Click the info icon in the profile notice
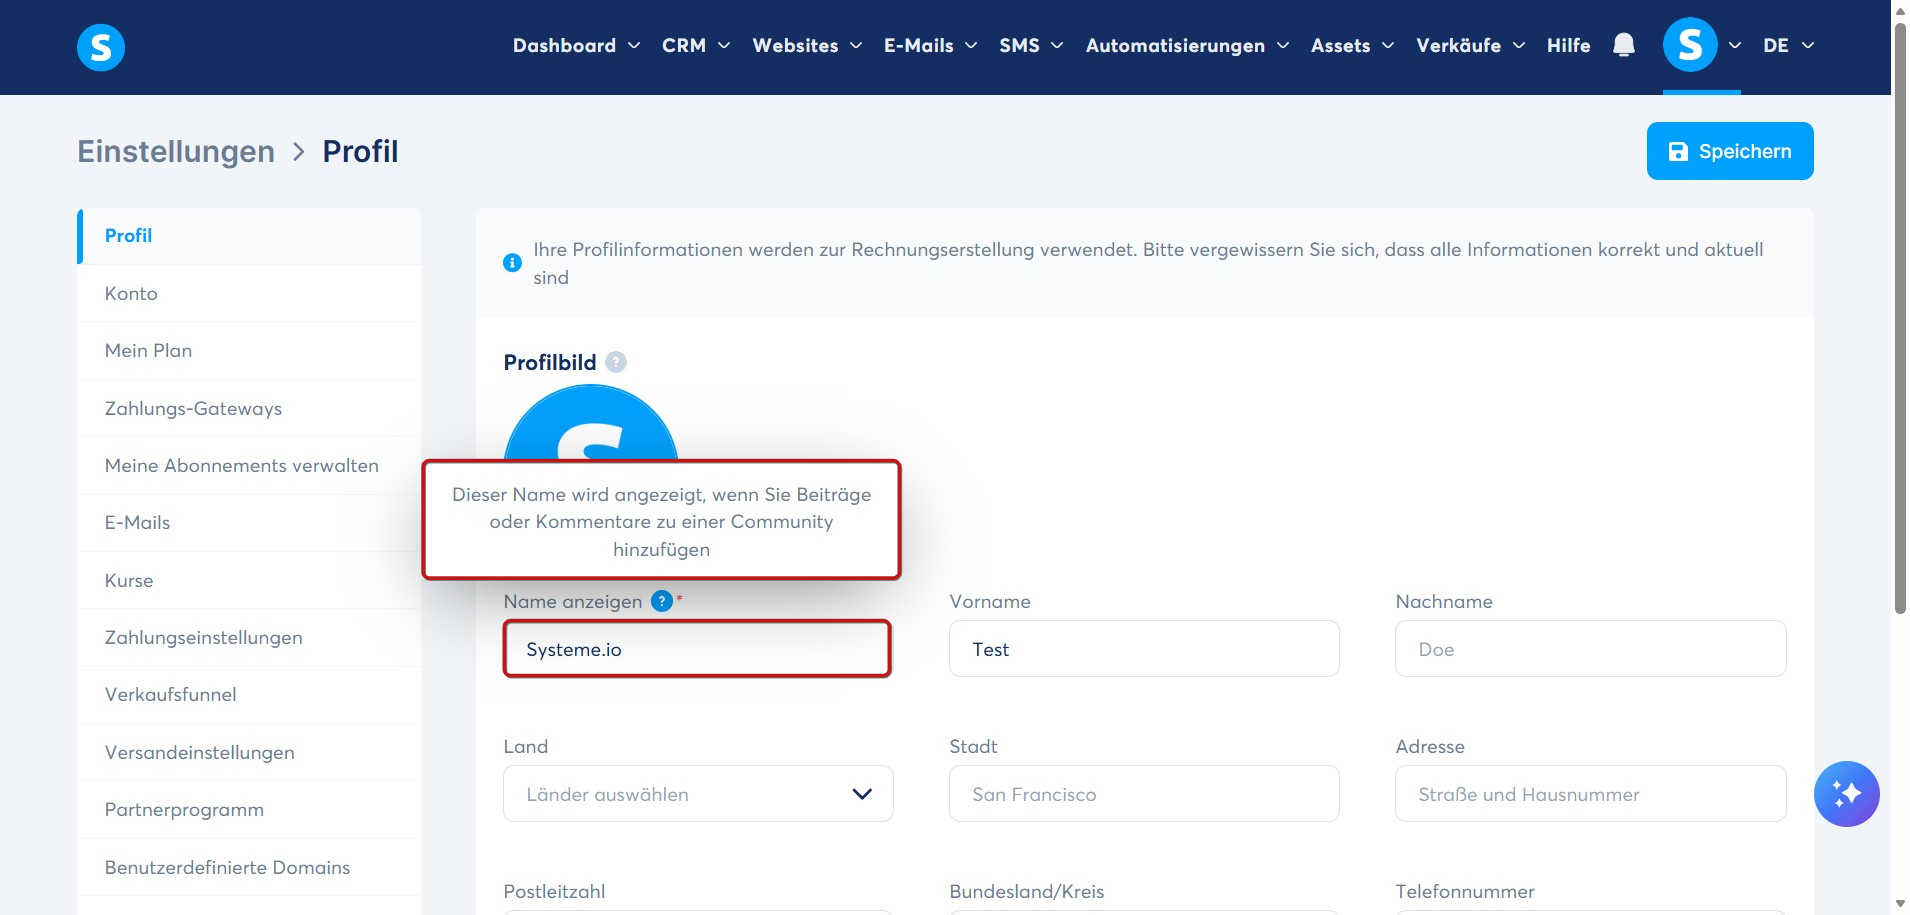1910x915 pixels. click(512, 263)
